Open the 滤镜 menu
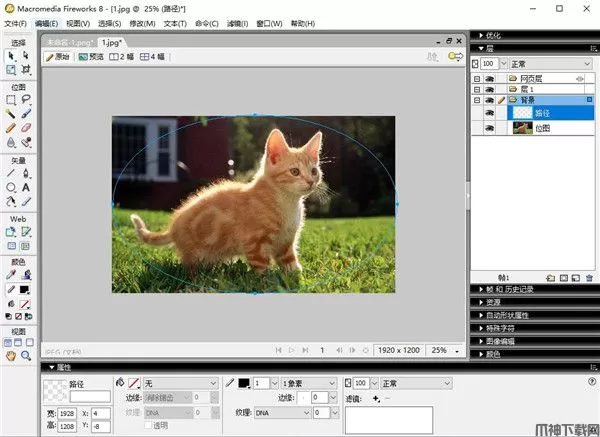Viewport: 600px width, 437px height. [235, 22]
